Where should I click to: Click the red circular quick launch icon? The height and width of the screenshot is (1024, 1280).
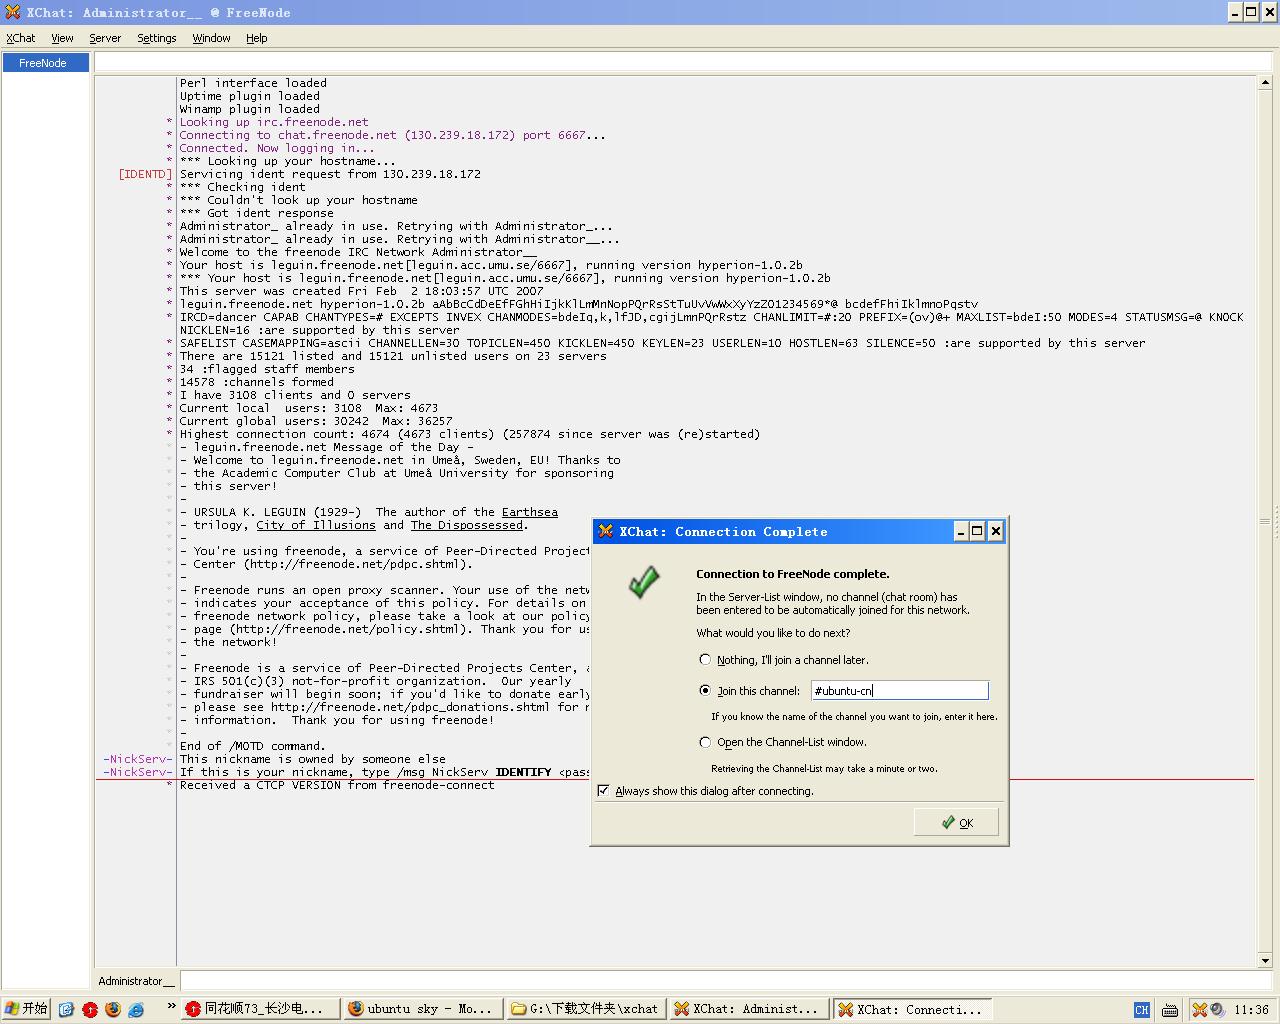click(x=90, y=1009)
